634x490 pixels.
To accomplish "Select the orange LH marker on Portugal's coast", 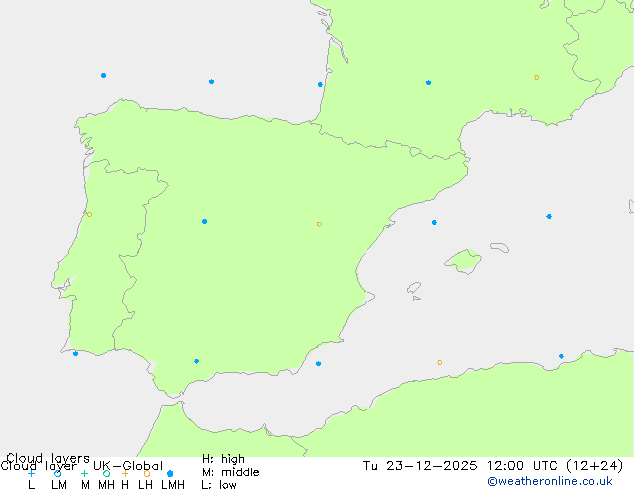I will [x=89, y=215].
